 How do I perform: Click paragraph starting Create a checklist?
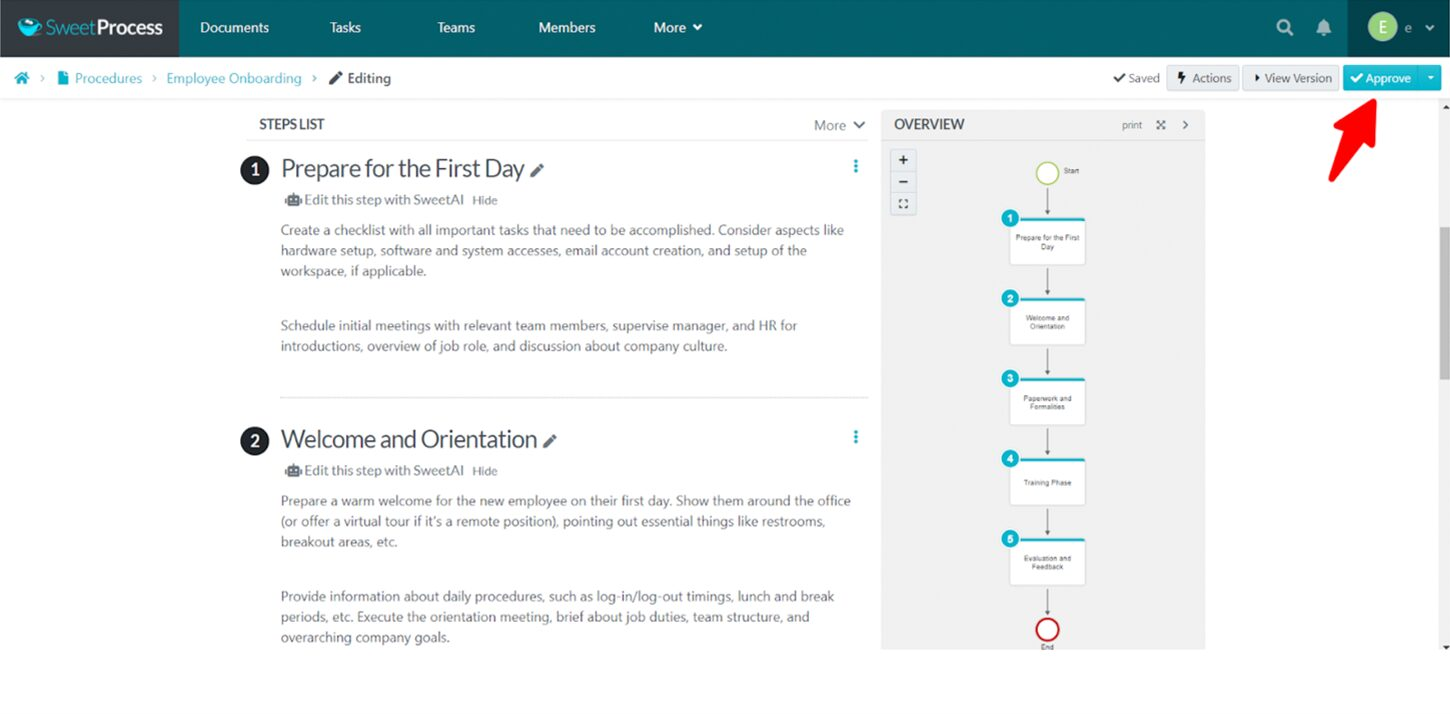coord(563,250)
